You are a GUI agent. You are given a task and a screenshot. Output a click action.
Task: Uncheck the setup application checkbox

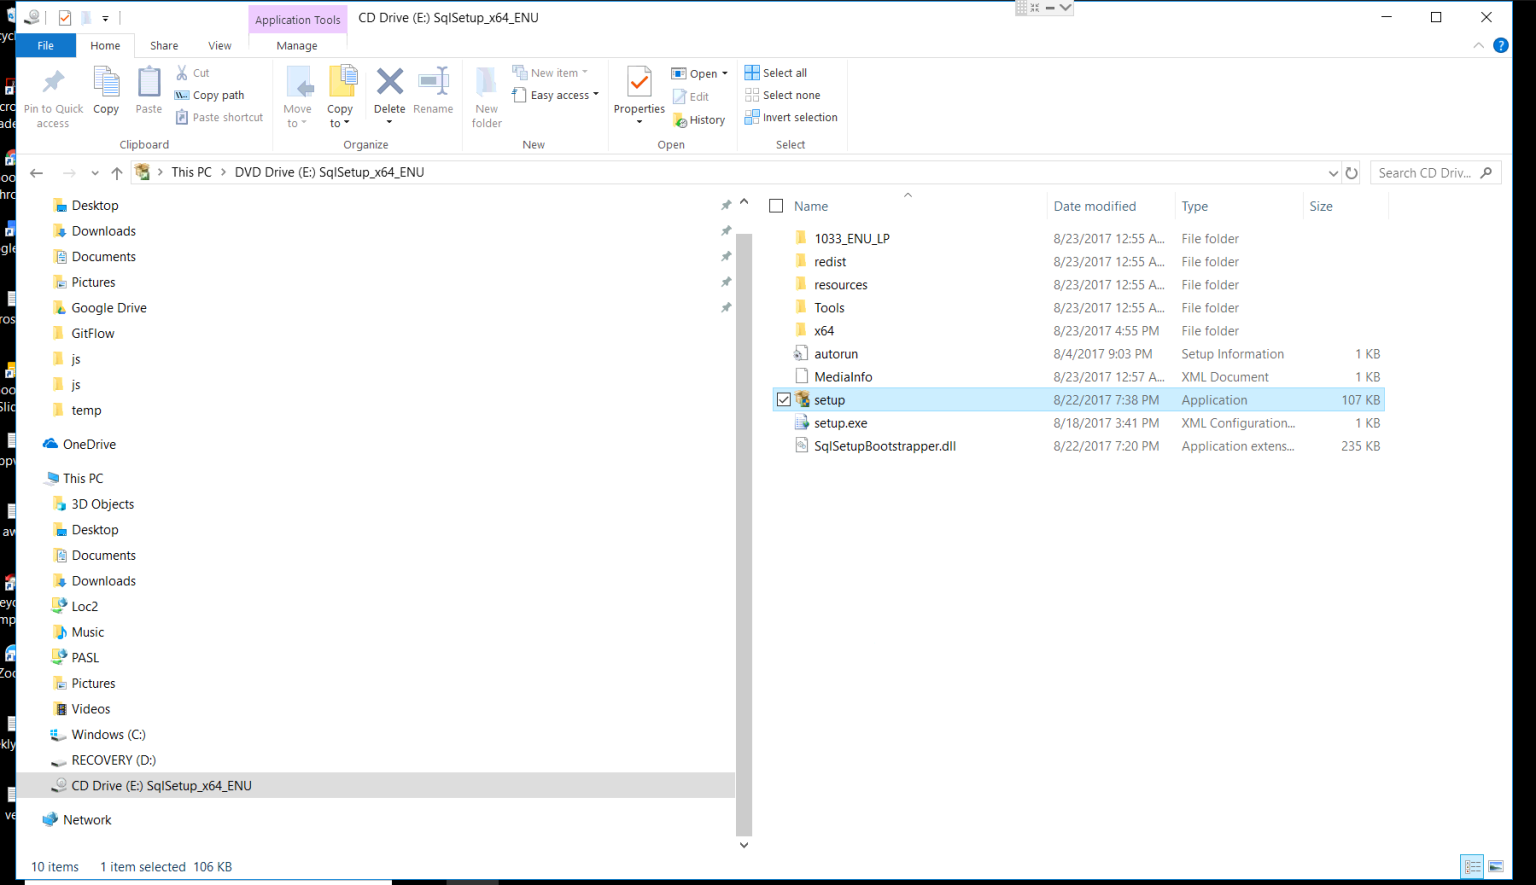(x=784, y=400)
